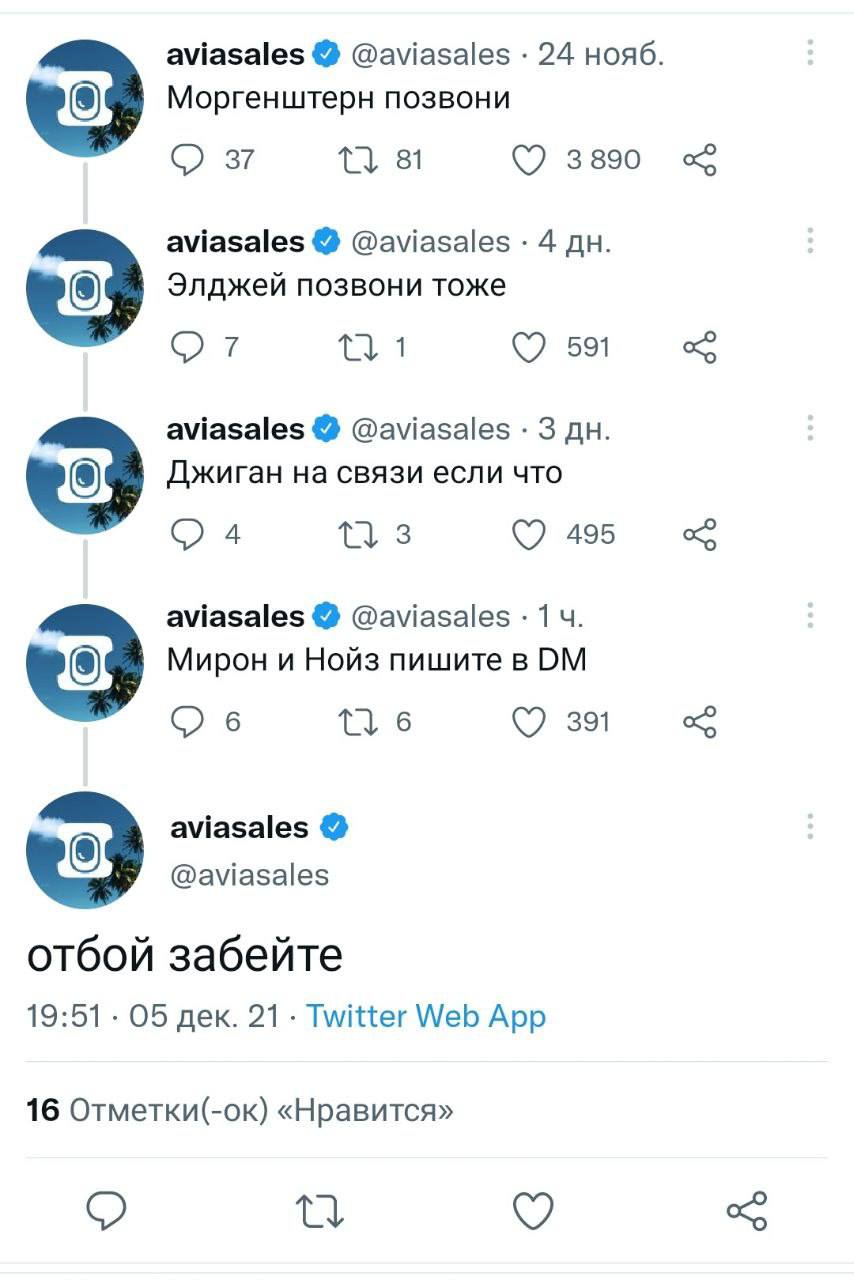Share the "Элджей позвони тоже" tweet
This screenshot has height=1280, width=854.
(x=700, y=347)
